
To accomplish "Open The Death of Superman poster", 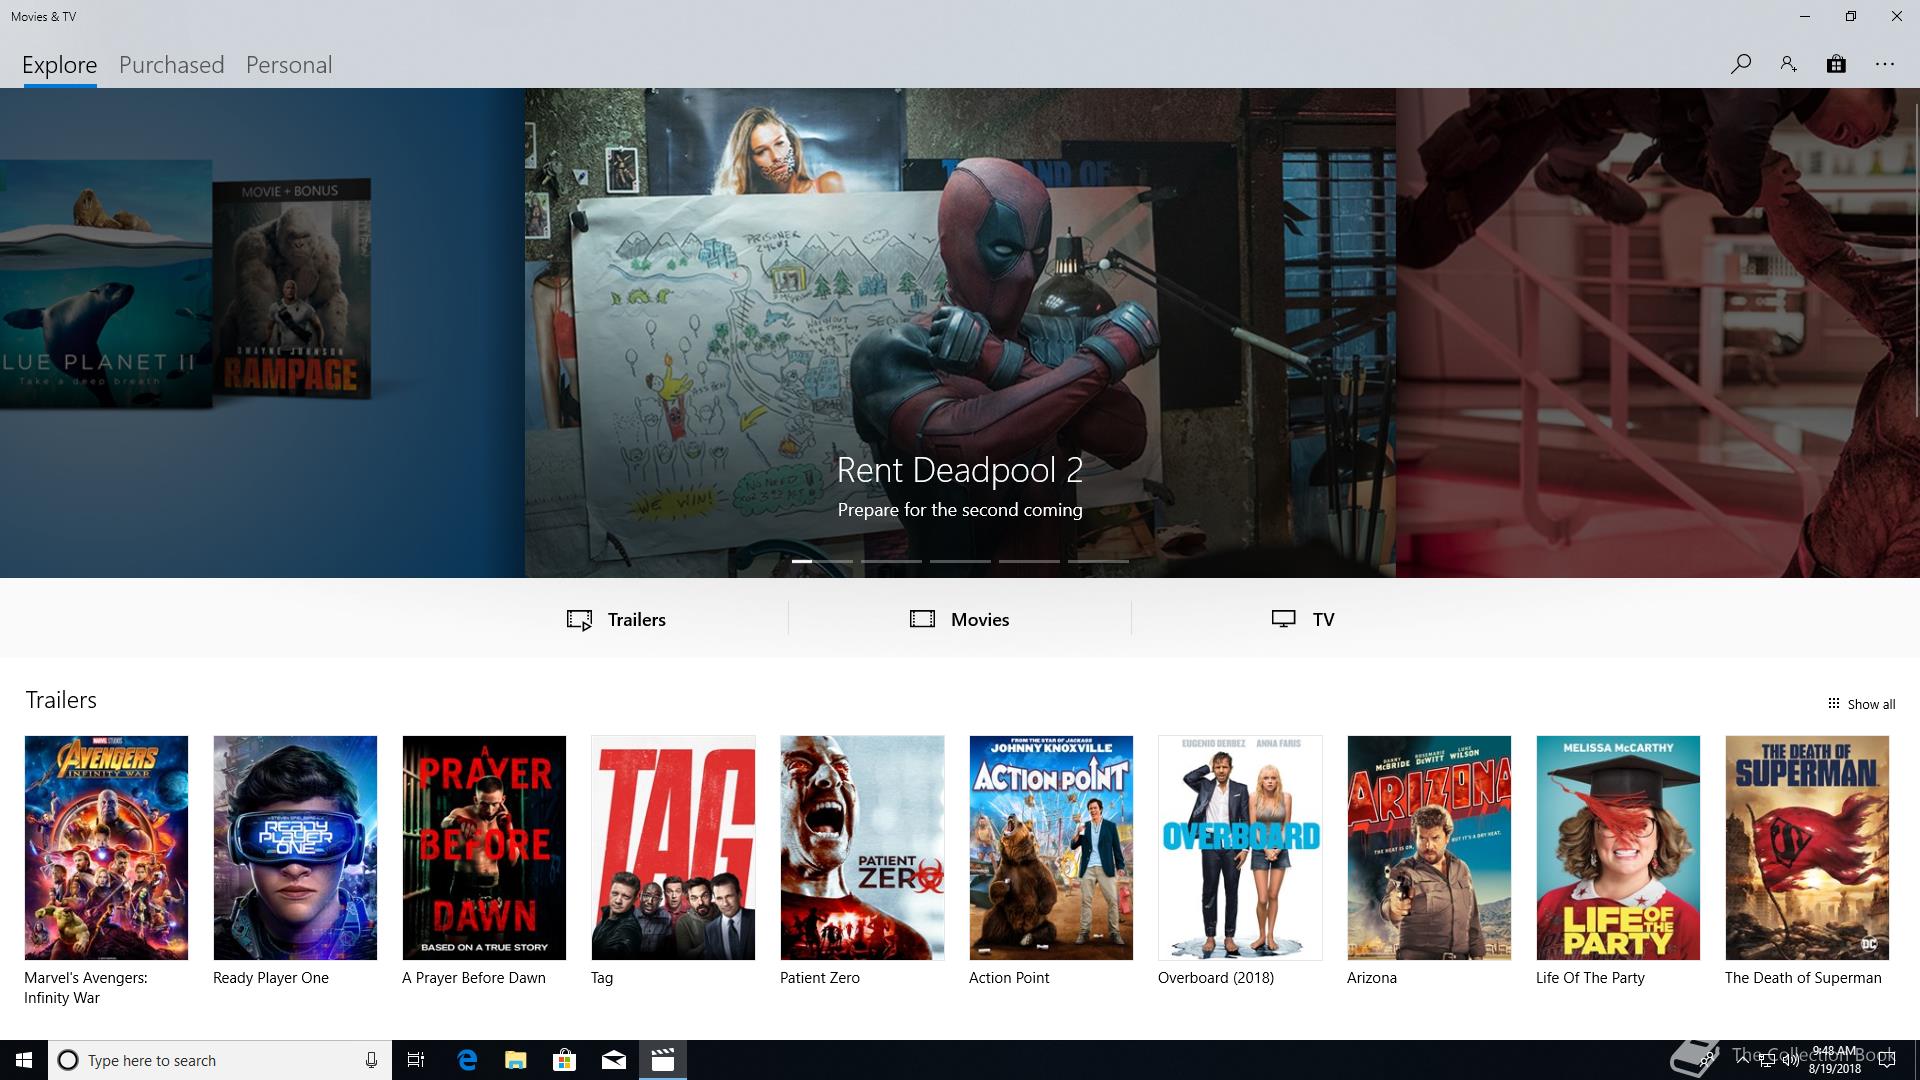I will coord(1807,848).
